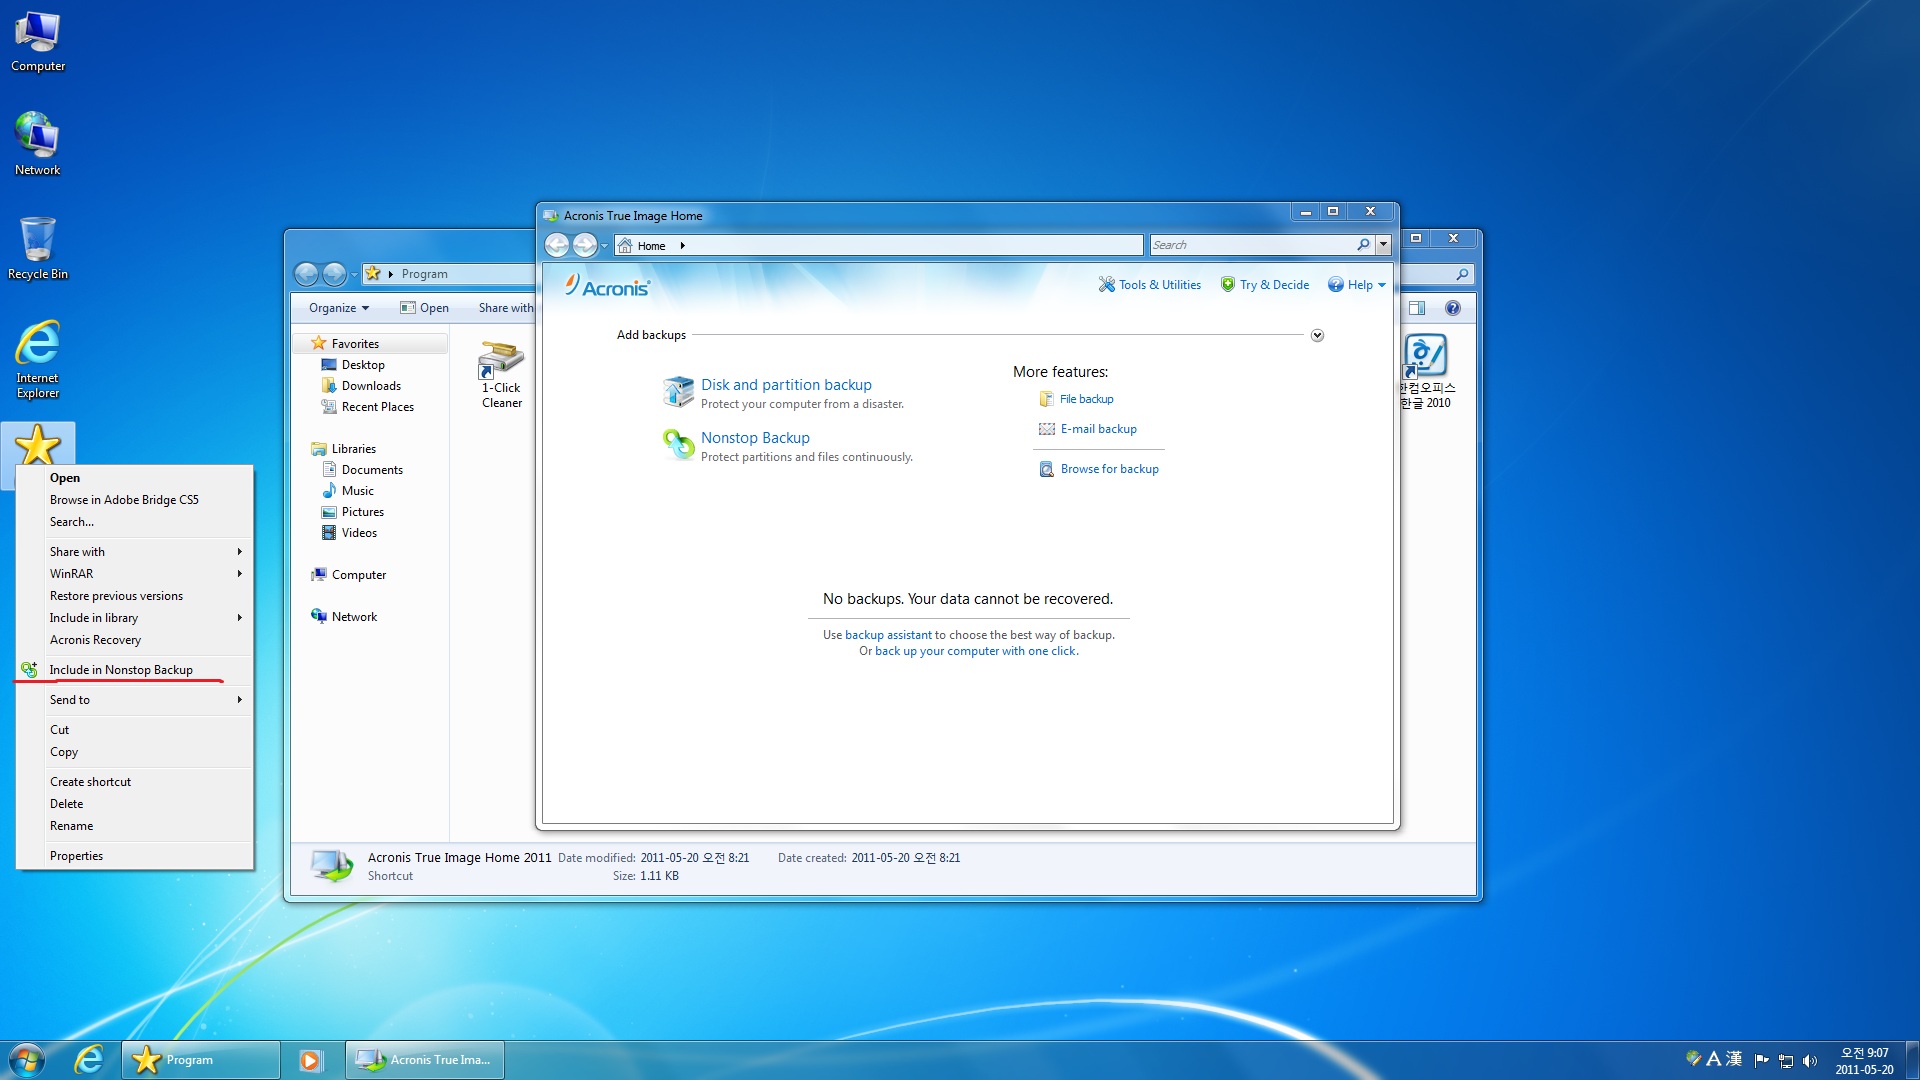Select Recent Places in Favorites
This screenshot has height=1080, width=1920.
(377, 407)
